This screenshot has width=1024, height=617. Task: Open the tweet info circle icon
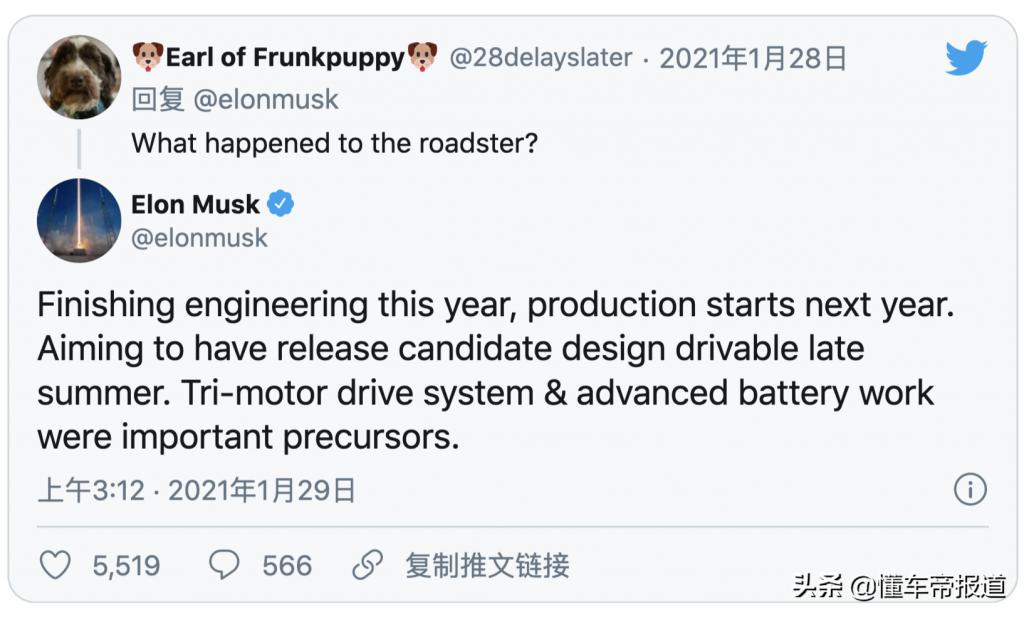[x=969, y=489]
